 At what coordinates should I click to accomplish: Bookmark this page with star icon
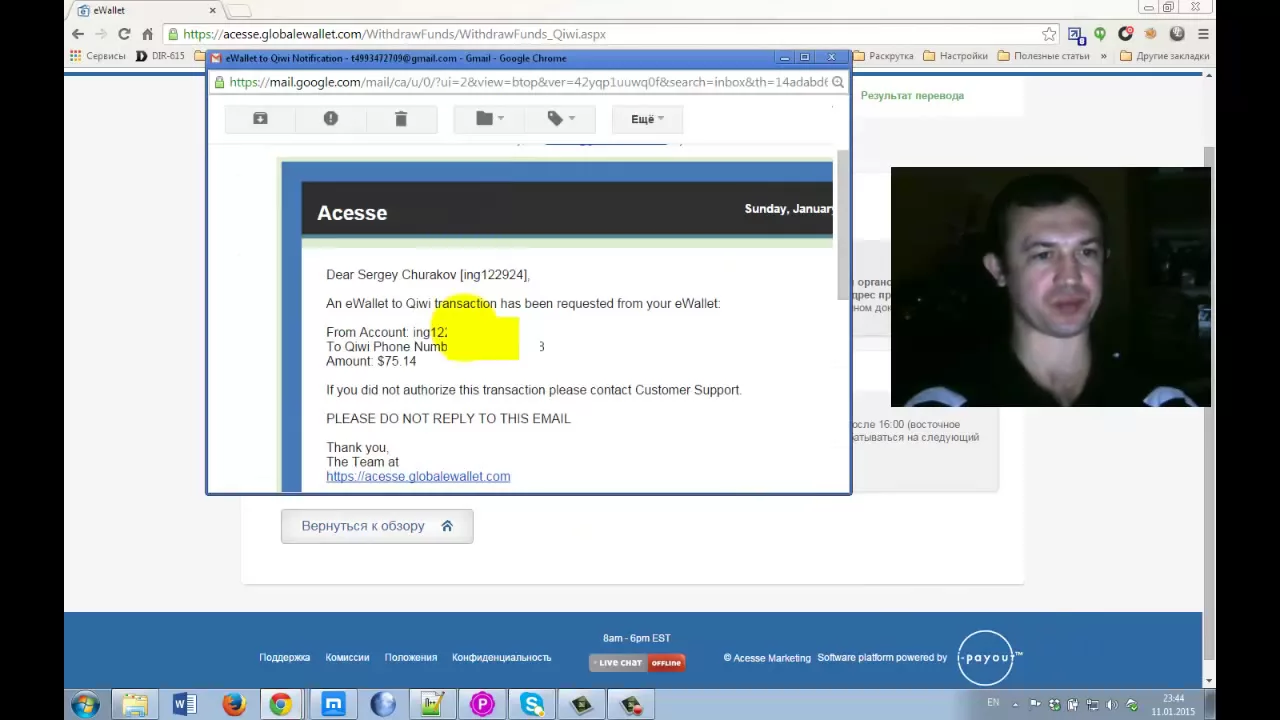pos(1048,34)
